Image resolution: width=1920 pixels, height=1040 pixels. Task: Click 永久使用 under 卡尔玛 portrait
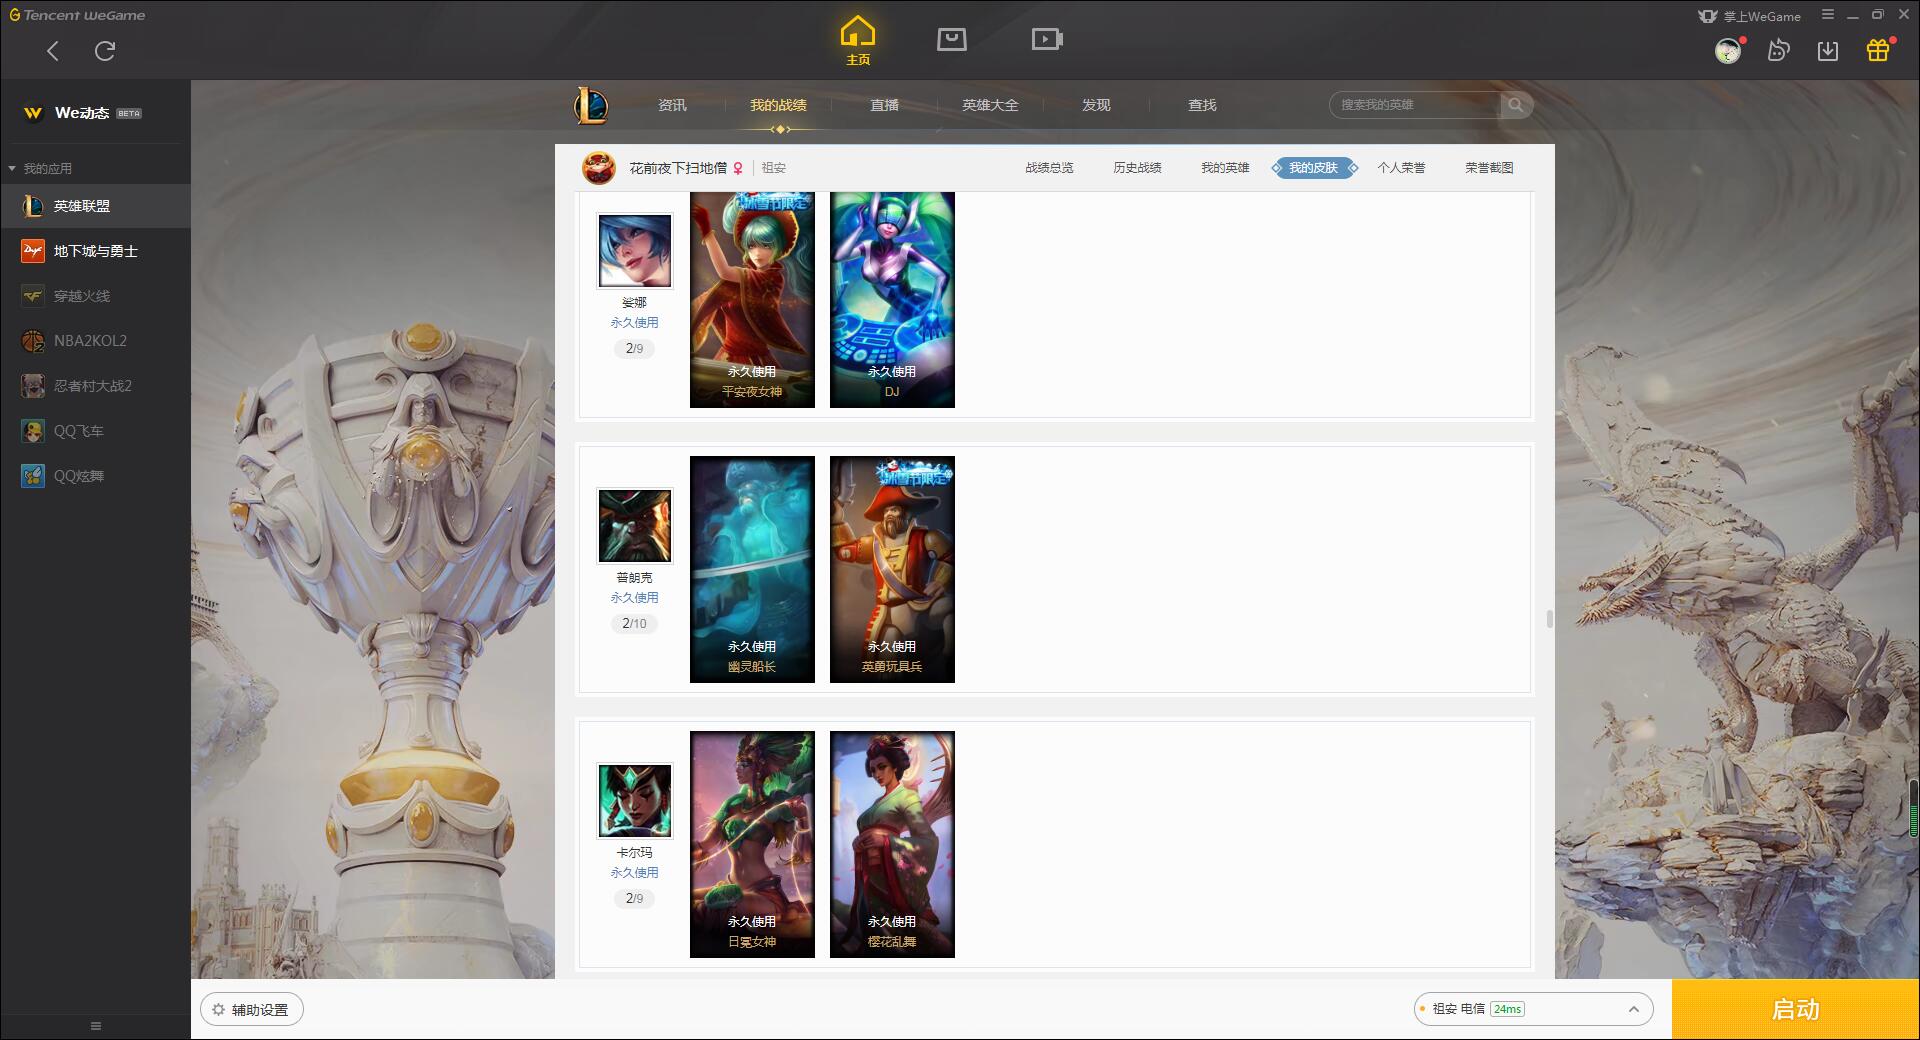click(635, 872)
